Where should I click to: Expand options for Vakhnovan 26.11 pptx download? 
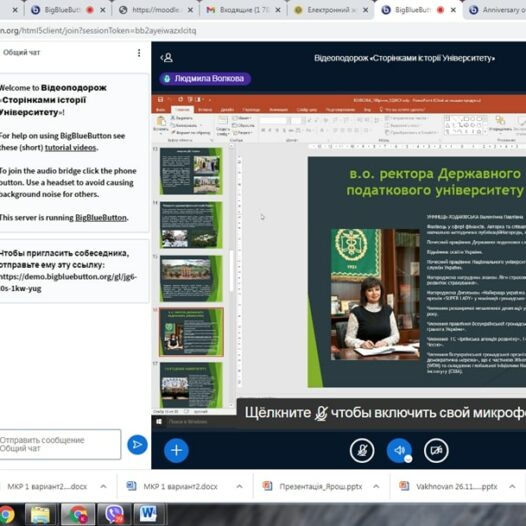click(x=512, y=486)
